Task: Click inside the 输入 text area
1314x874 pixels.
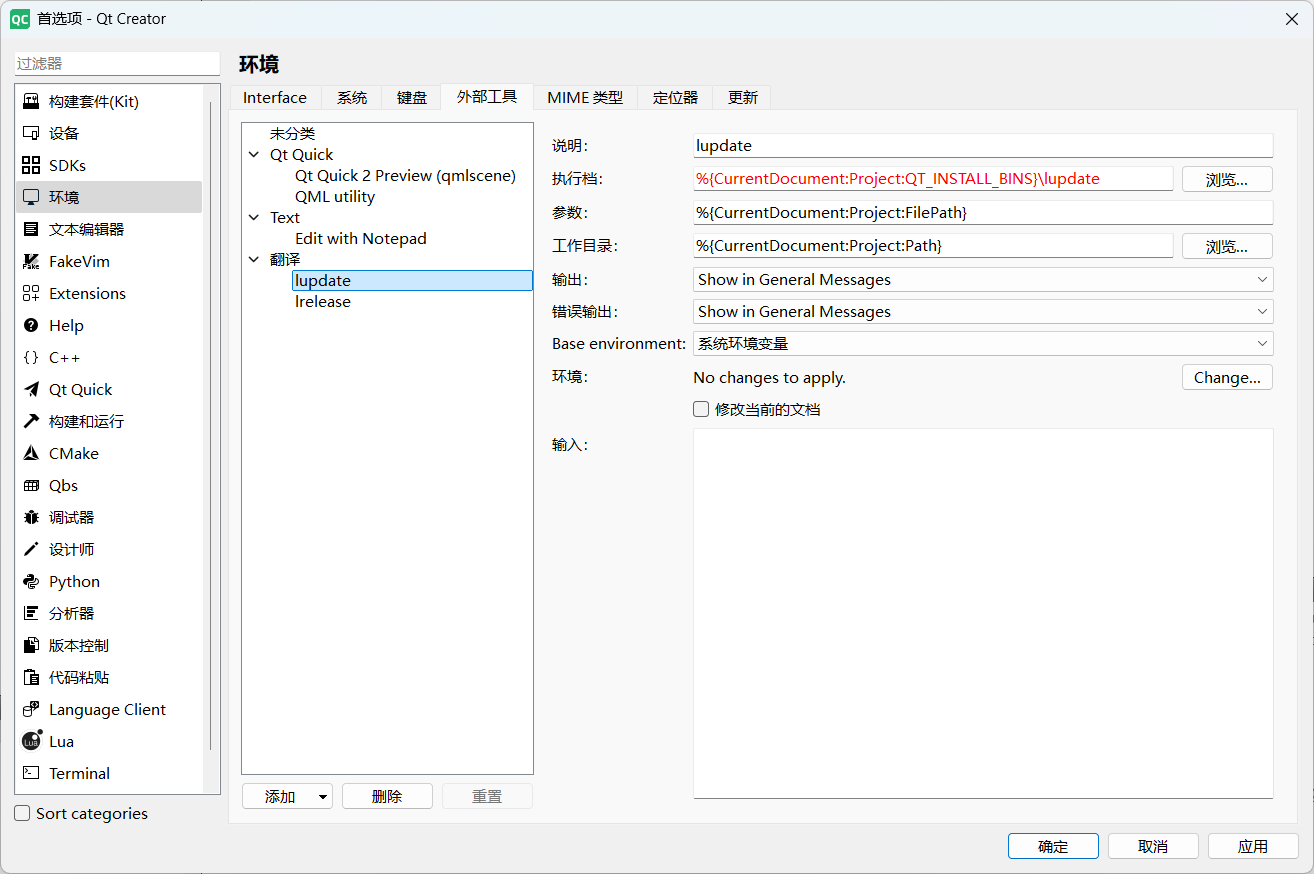Action: tap(983, 614)
